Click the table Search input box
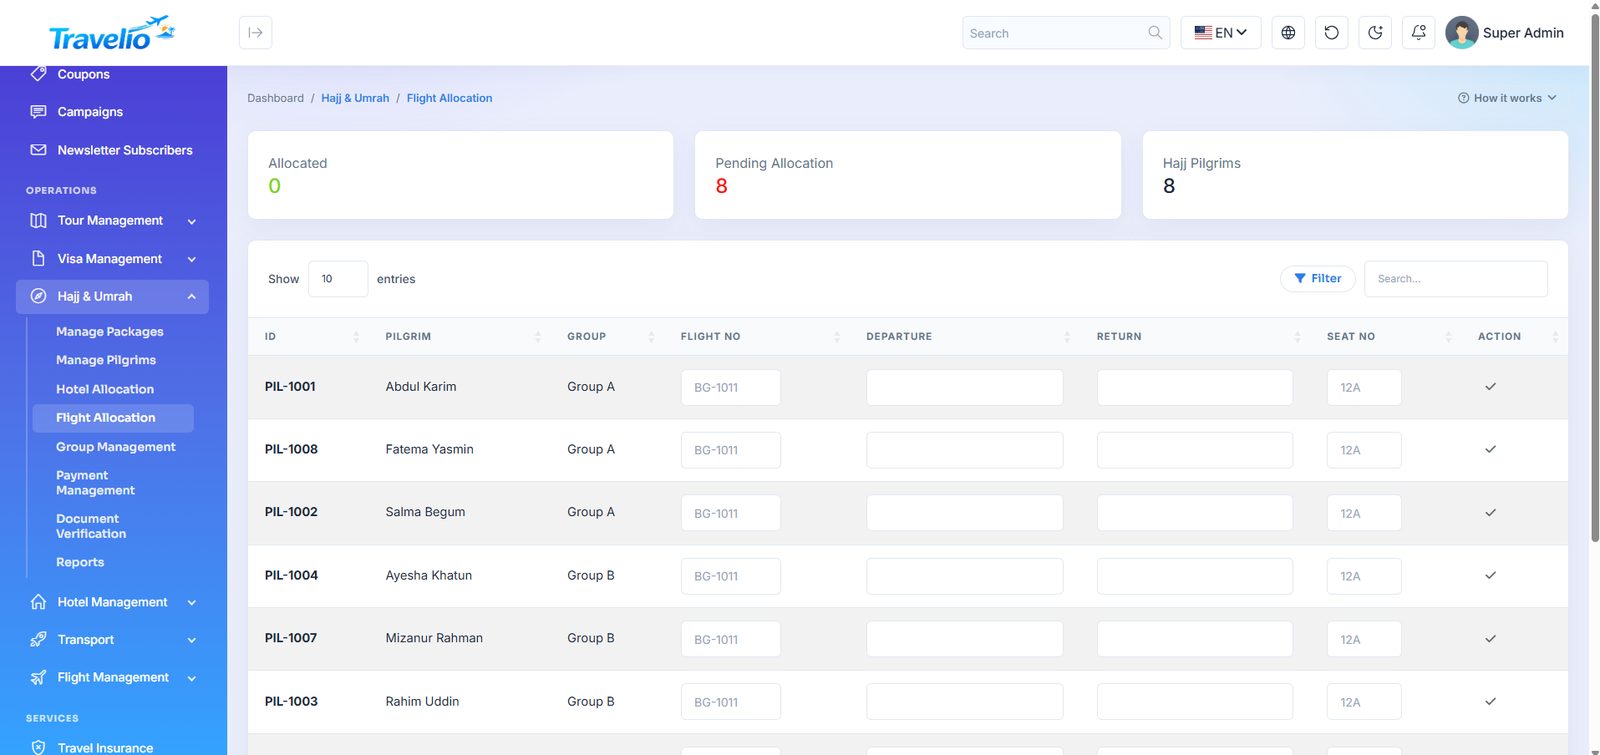This screenshot has width=1600, height=755. point(1456,279)
